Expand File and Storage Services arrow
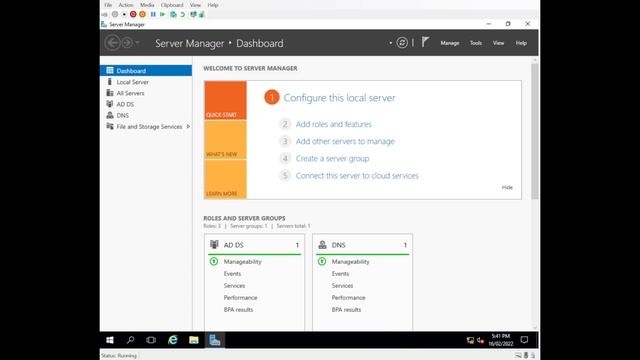The width and height of the screenshot is (640, 360). (188, 127)
